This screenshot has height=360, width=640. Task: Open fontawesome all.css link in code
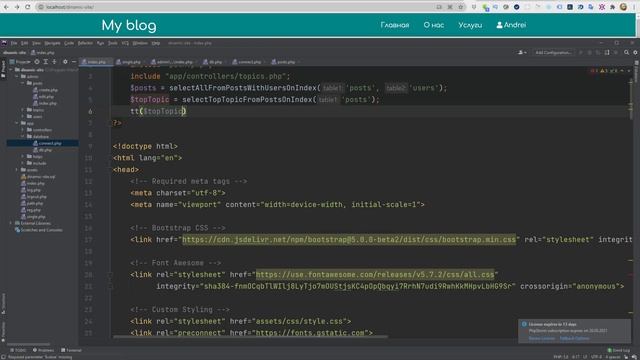[375, 275]
